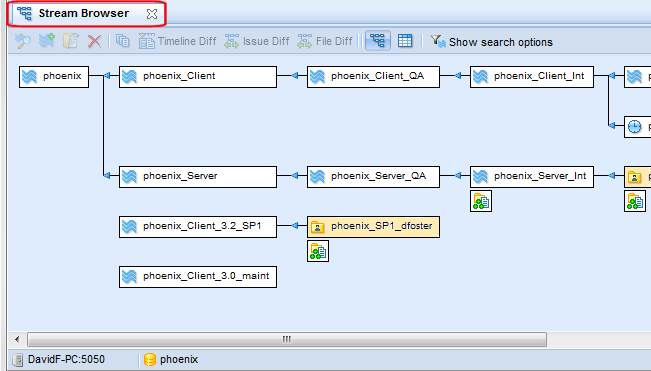Click the phoenix depot icon in the status bar
This screenshot has height=371, width=651.
pyautogui.click(x=149, y=359)
